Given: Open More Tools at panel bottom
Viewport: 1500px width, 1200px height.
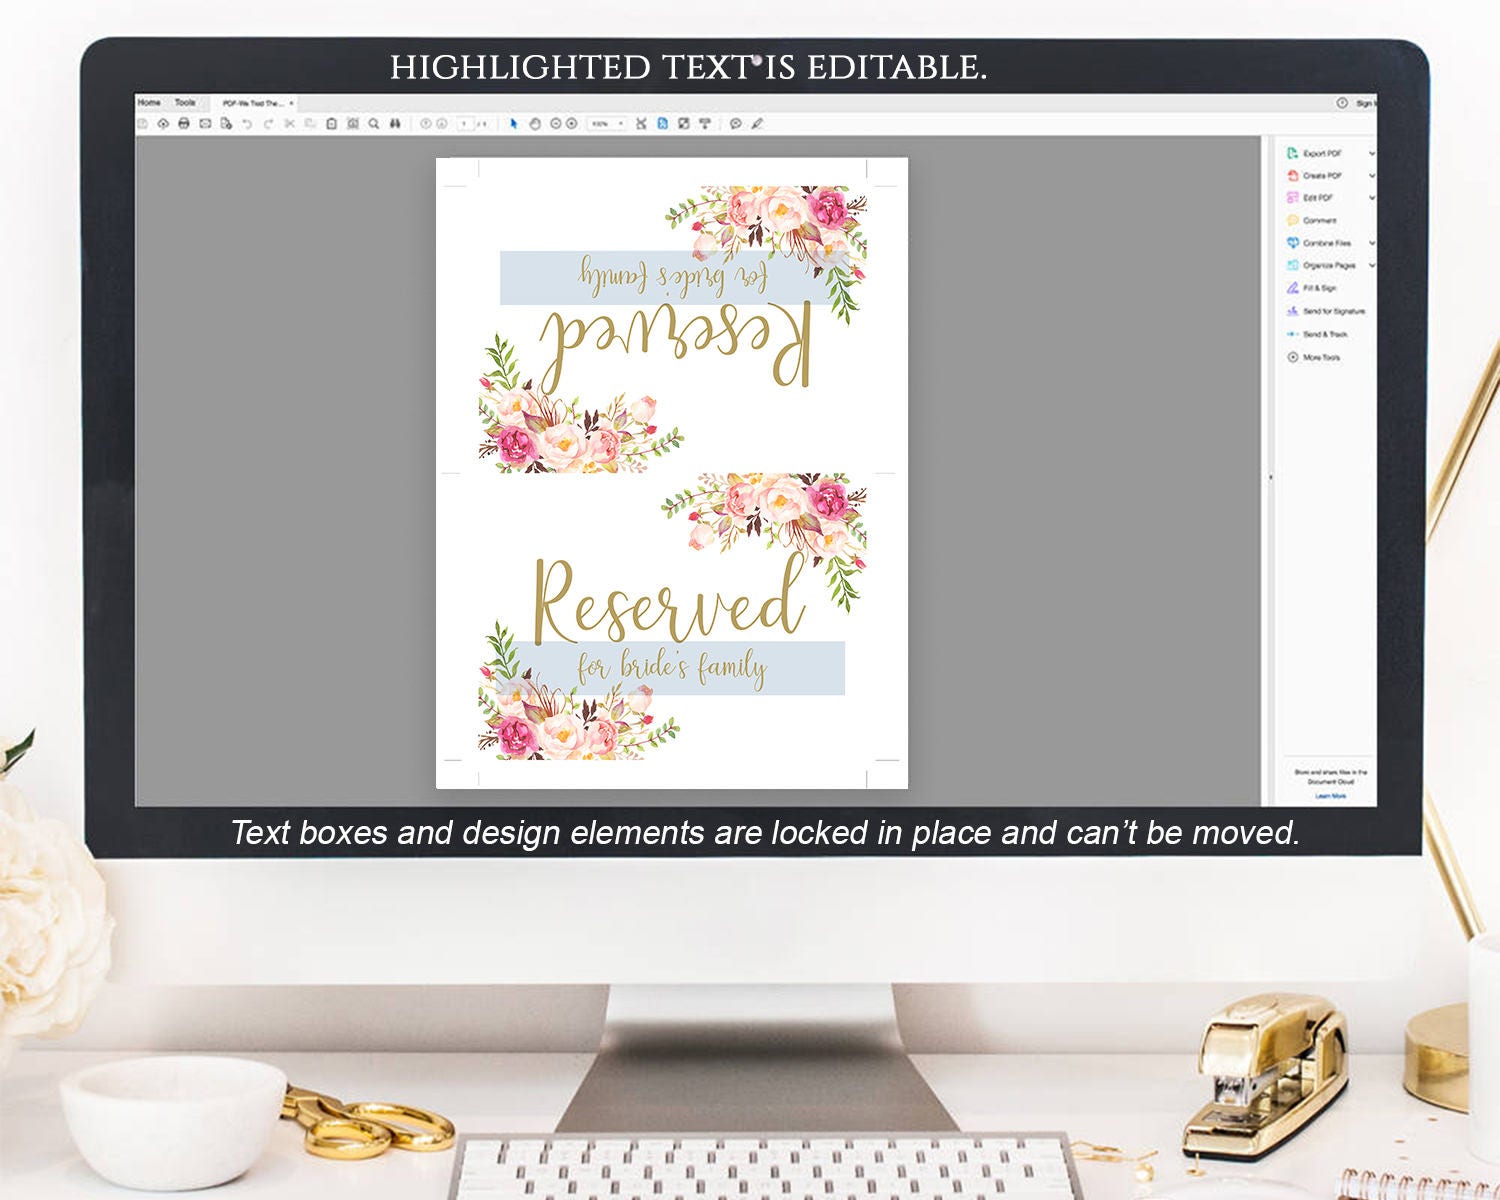Looking at the screenshot, I should (x=1320, y=357).
